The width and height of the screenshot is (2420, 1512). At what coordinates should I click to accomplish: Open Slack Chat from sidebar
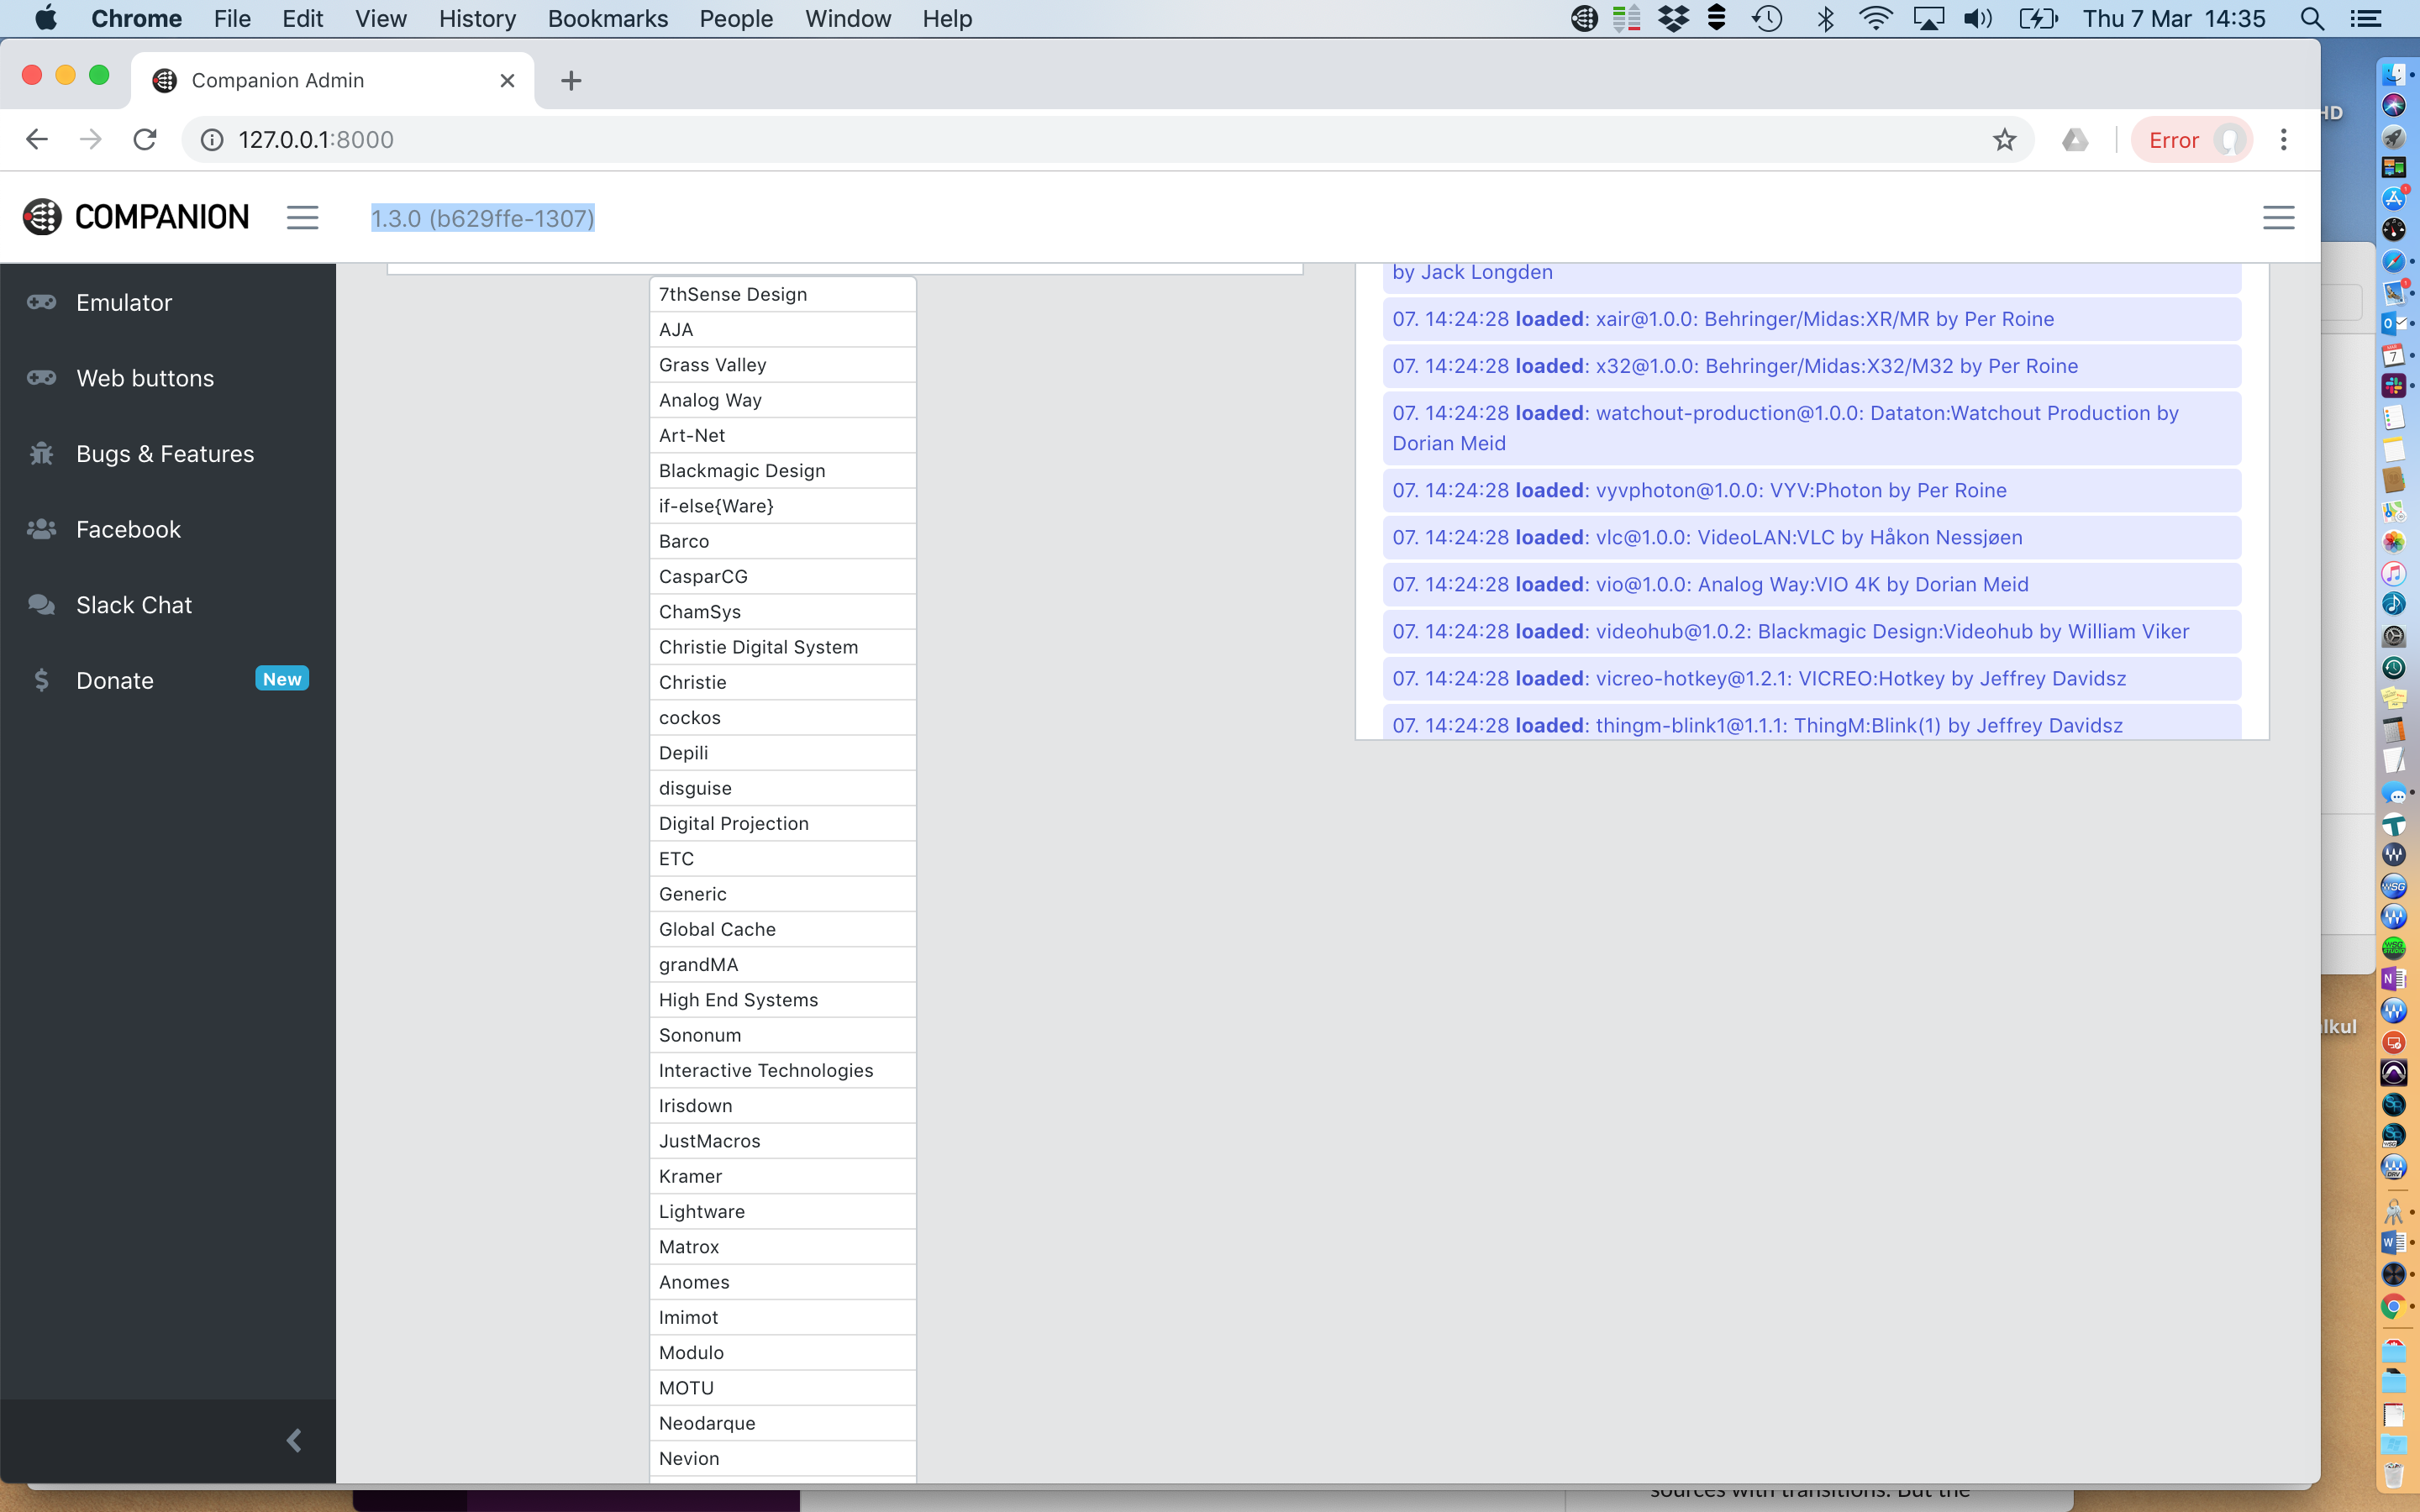134,605
